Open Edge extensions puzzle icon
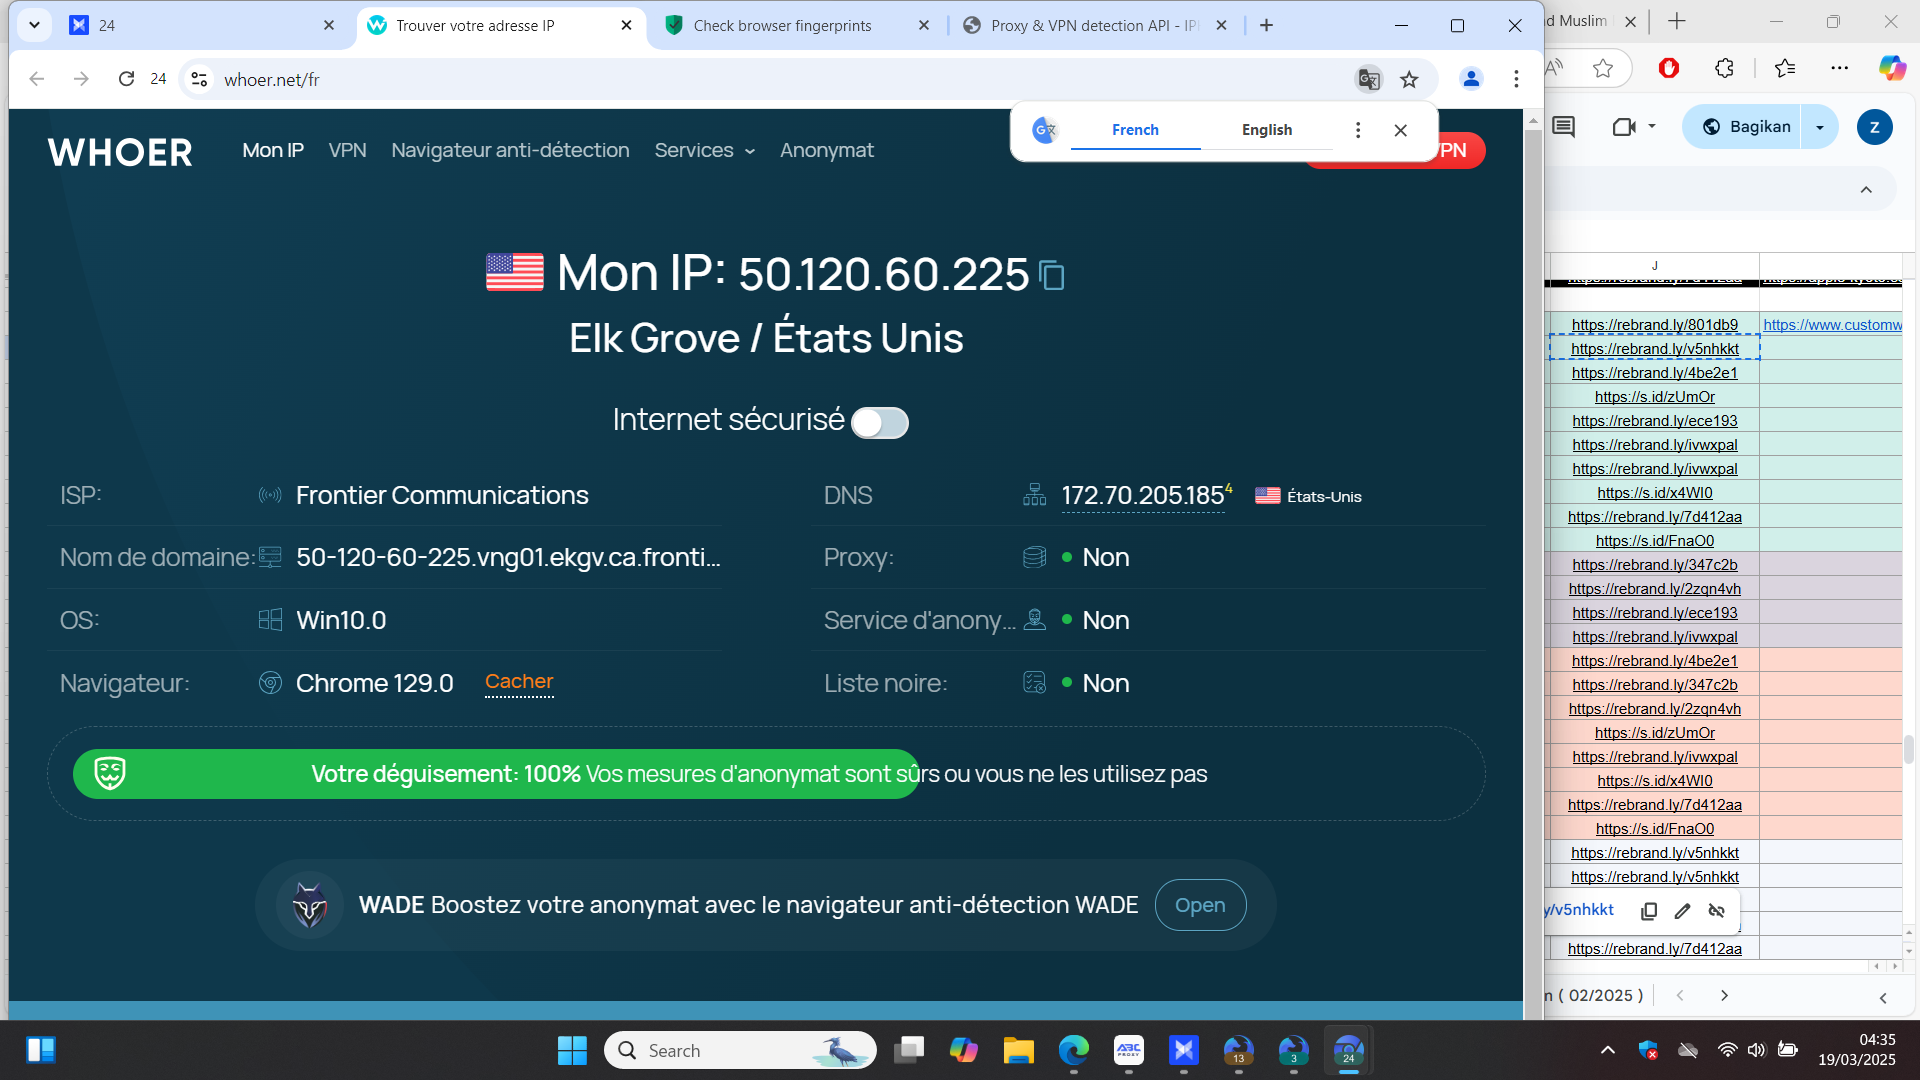The width and height of the screenshot is (1920, 1080). pyautogui.click(x=1724, y=68)
